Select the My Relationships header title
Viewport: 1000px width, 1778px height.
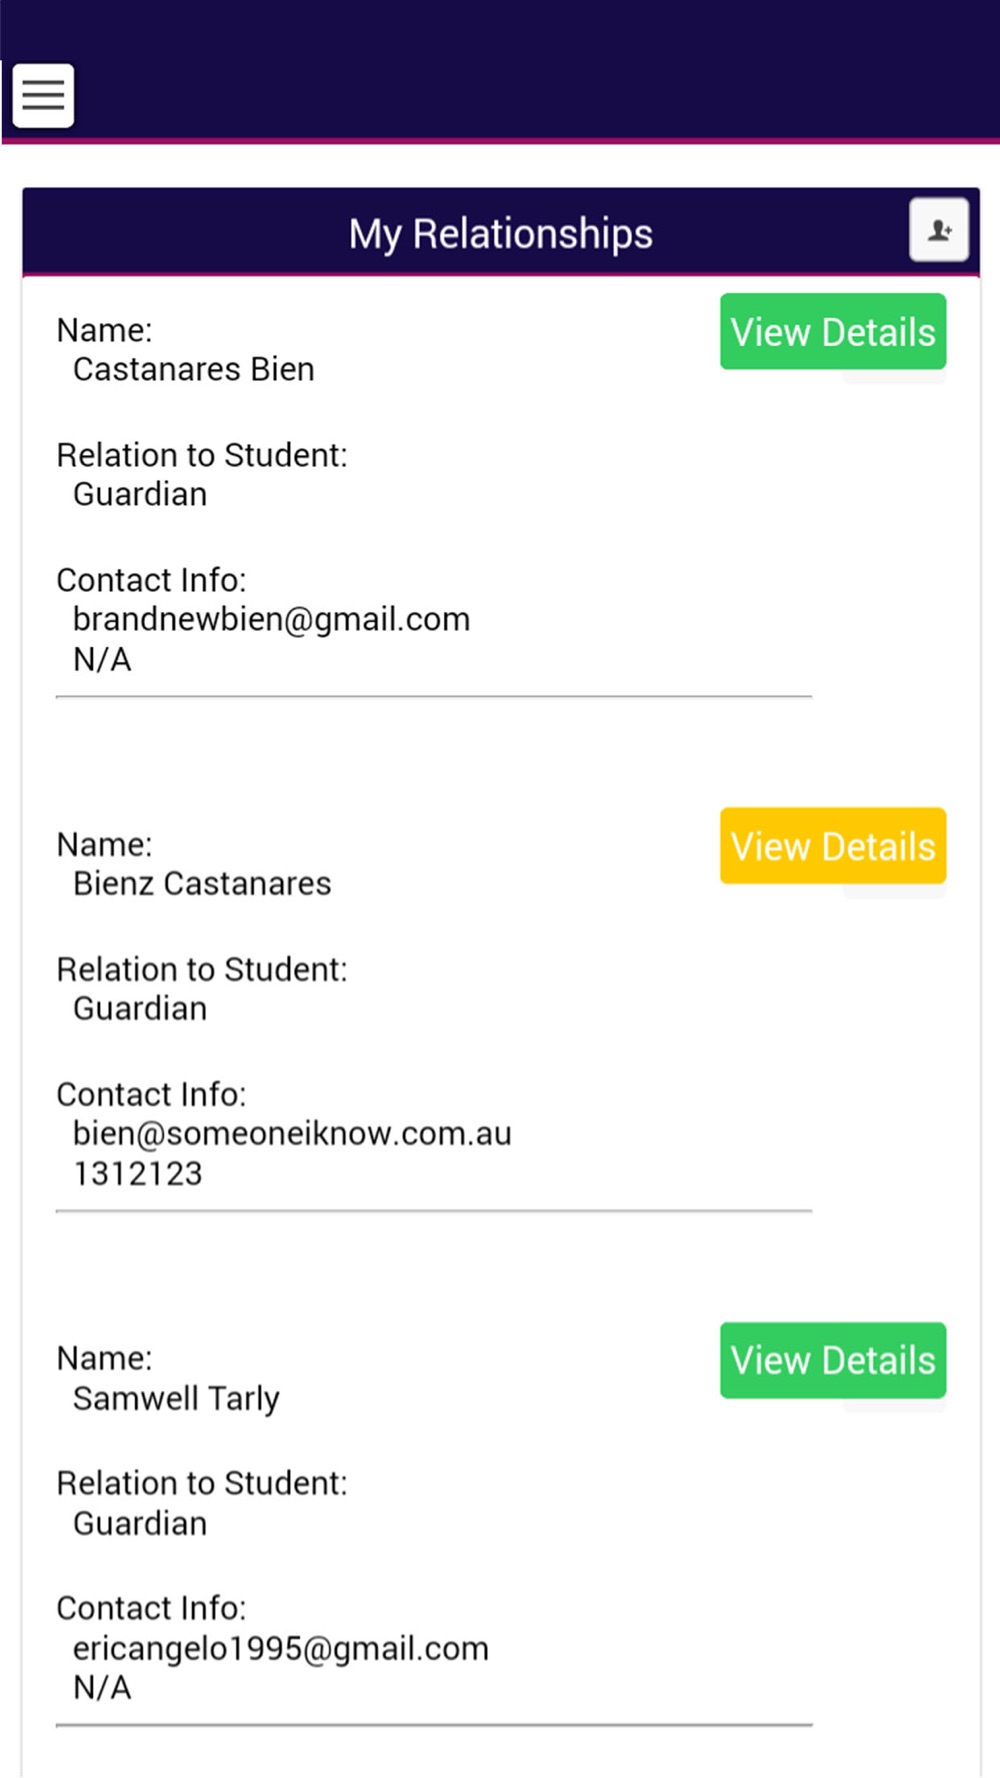click(x=500, y=233)
